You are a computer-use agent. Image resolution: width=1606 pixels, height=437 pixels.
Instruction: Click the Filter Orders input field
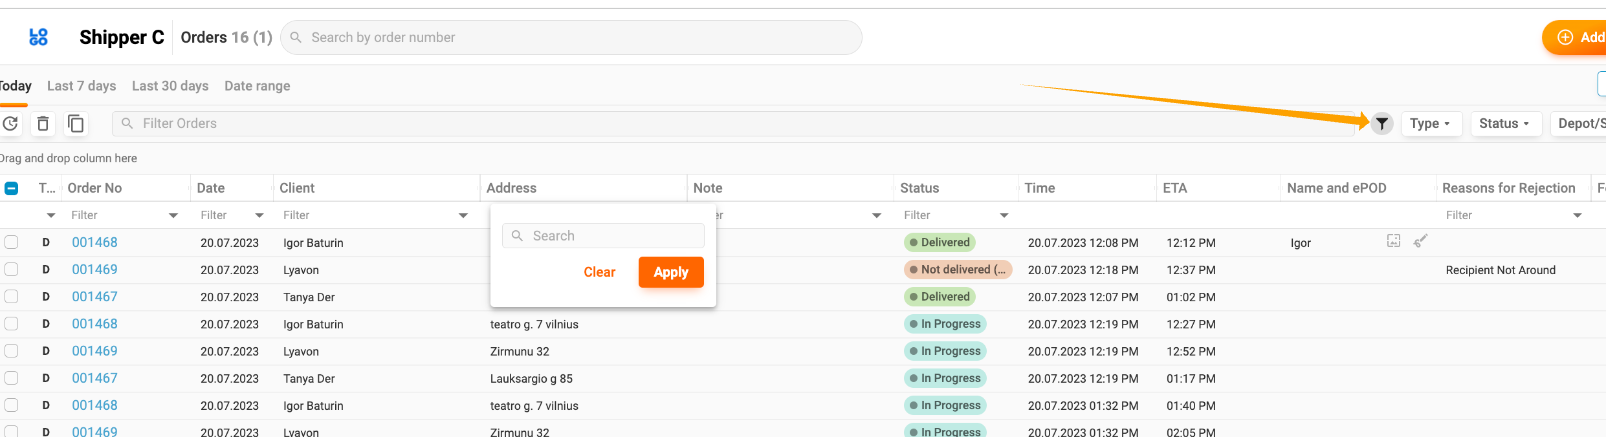600,124
